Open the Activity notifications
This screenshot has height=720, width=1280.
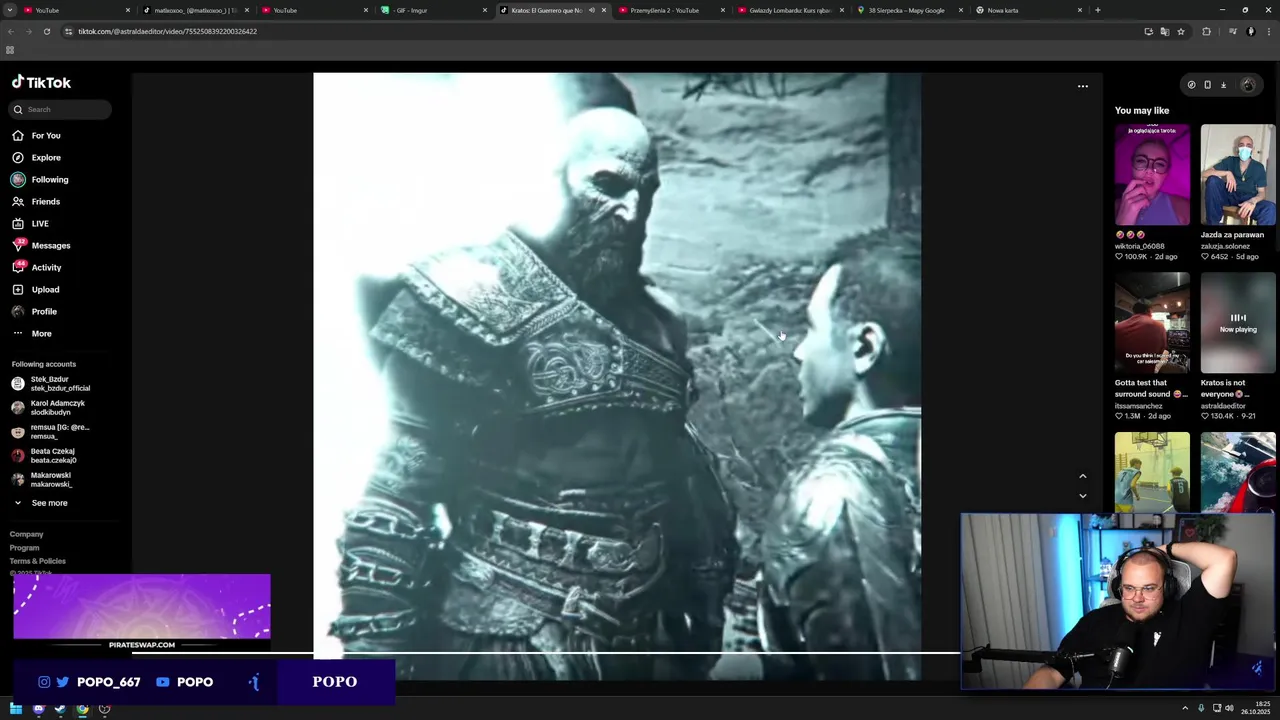pyautogui.click(x=37, y=267)
